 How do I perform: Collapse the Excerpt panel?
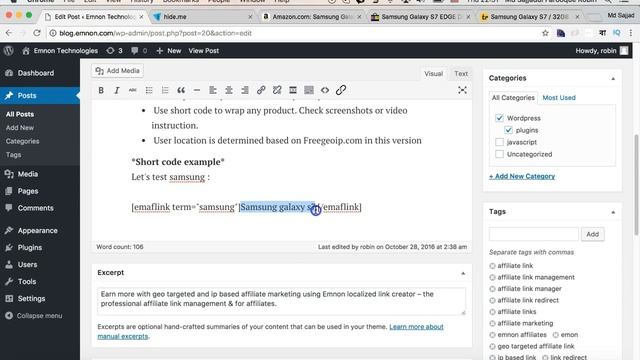[463, 273]
